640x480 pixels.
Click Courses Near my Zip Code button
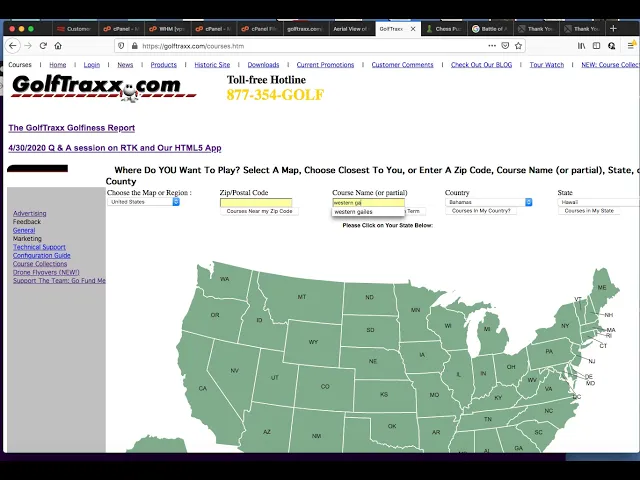260,211
